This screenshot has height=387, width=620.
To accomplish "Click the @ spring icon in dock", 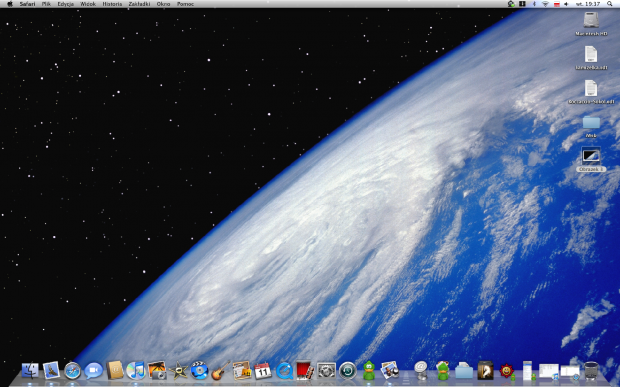I will click(x=422, y=371).
